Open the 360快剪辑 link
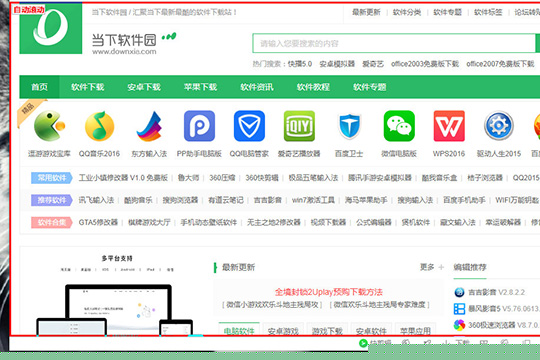 point(262,178)
